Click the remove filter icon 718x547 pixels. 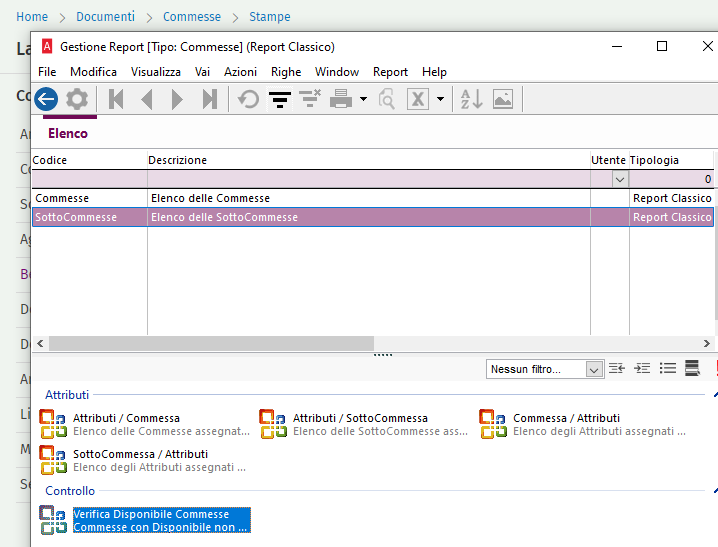pos(310,99)
